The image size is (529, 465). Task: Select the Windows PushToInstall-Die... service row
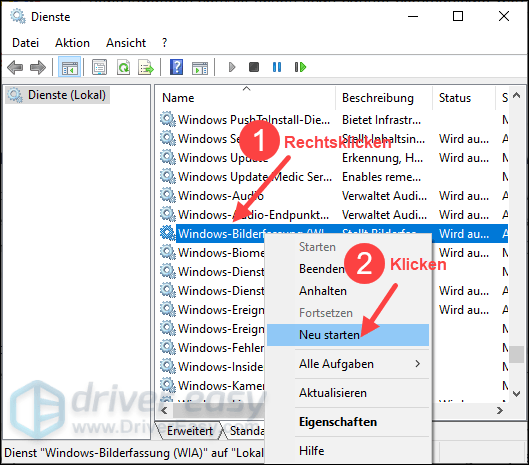point(334,119)
